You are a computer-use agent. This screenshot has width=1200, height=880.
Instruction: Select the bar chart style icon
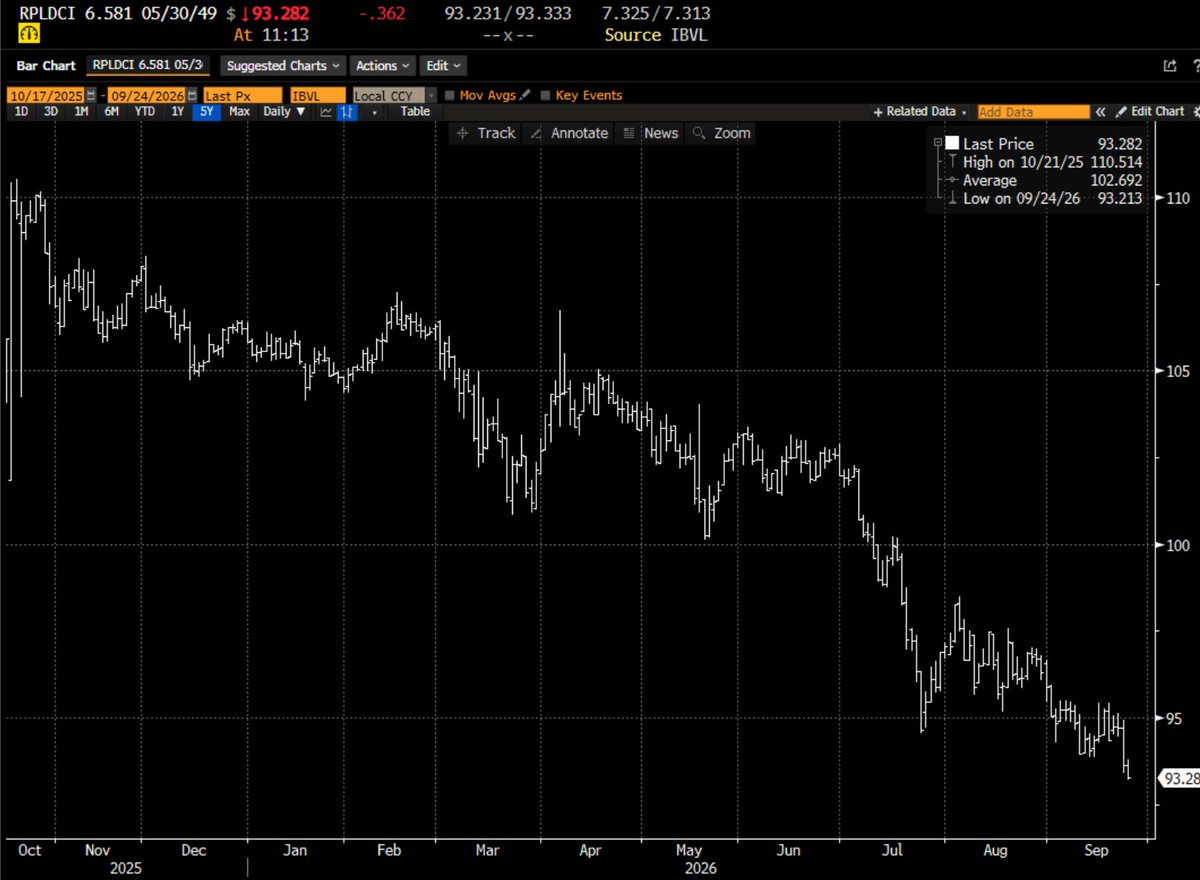[x=347, y=112]
